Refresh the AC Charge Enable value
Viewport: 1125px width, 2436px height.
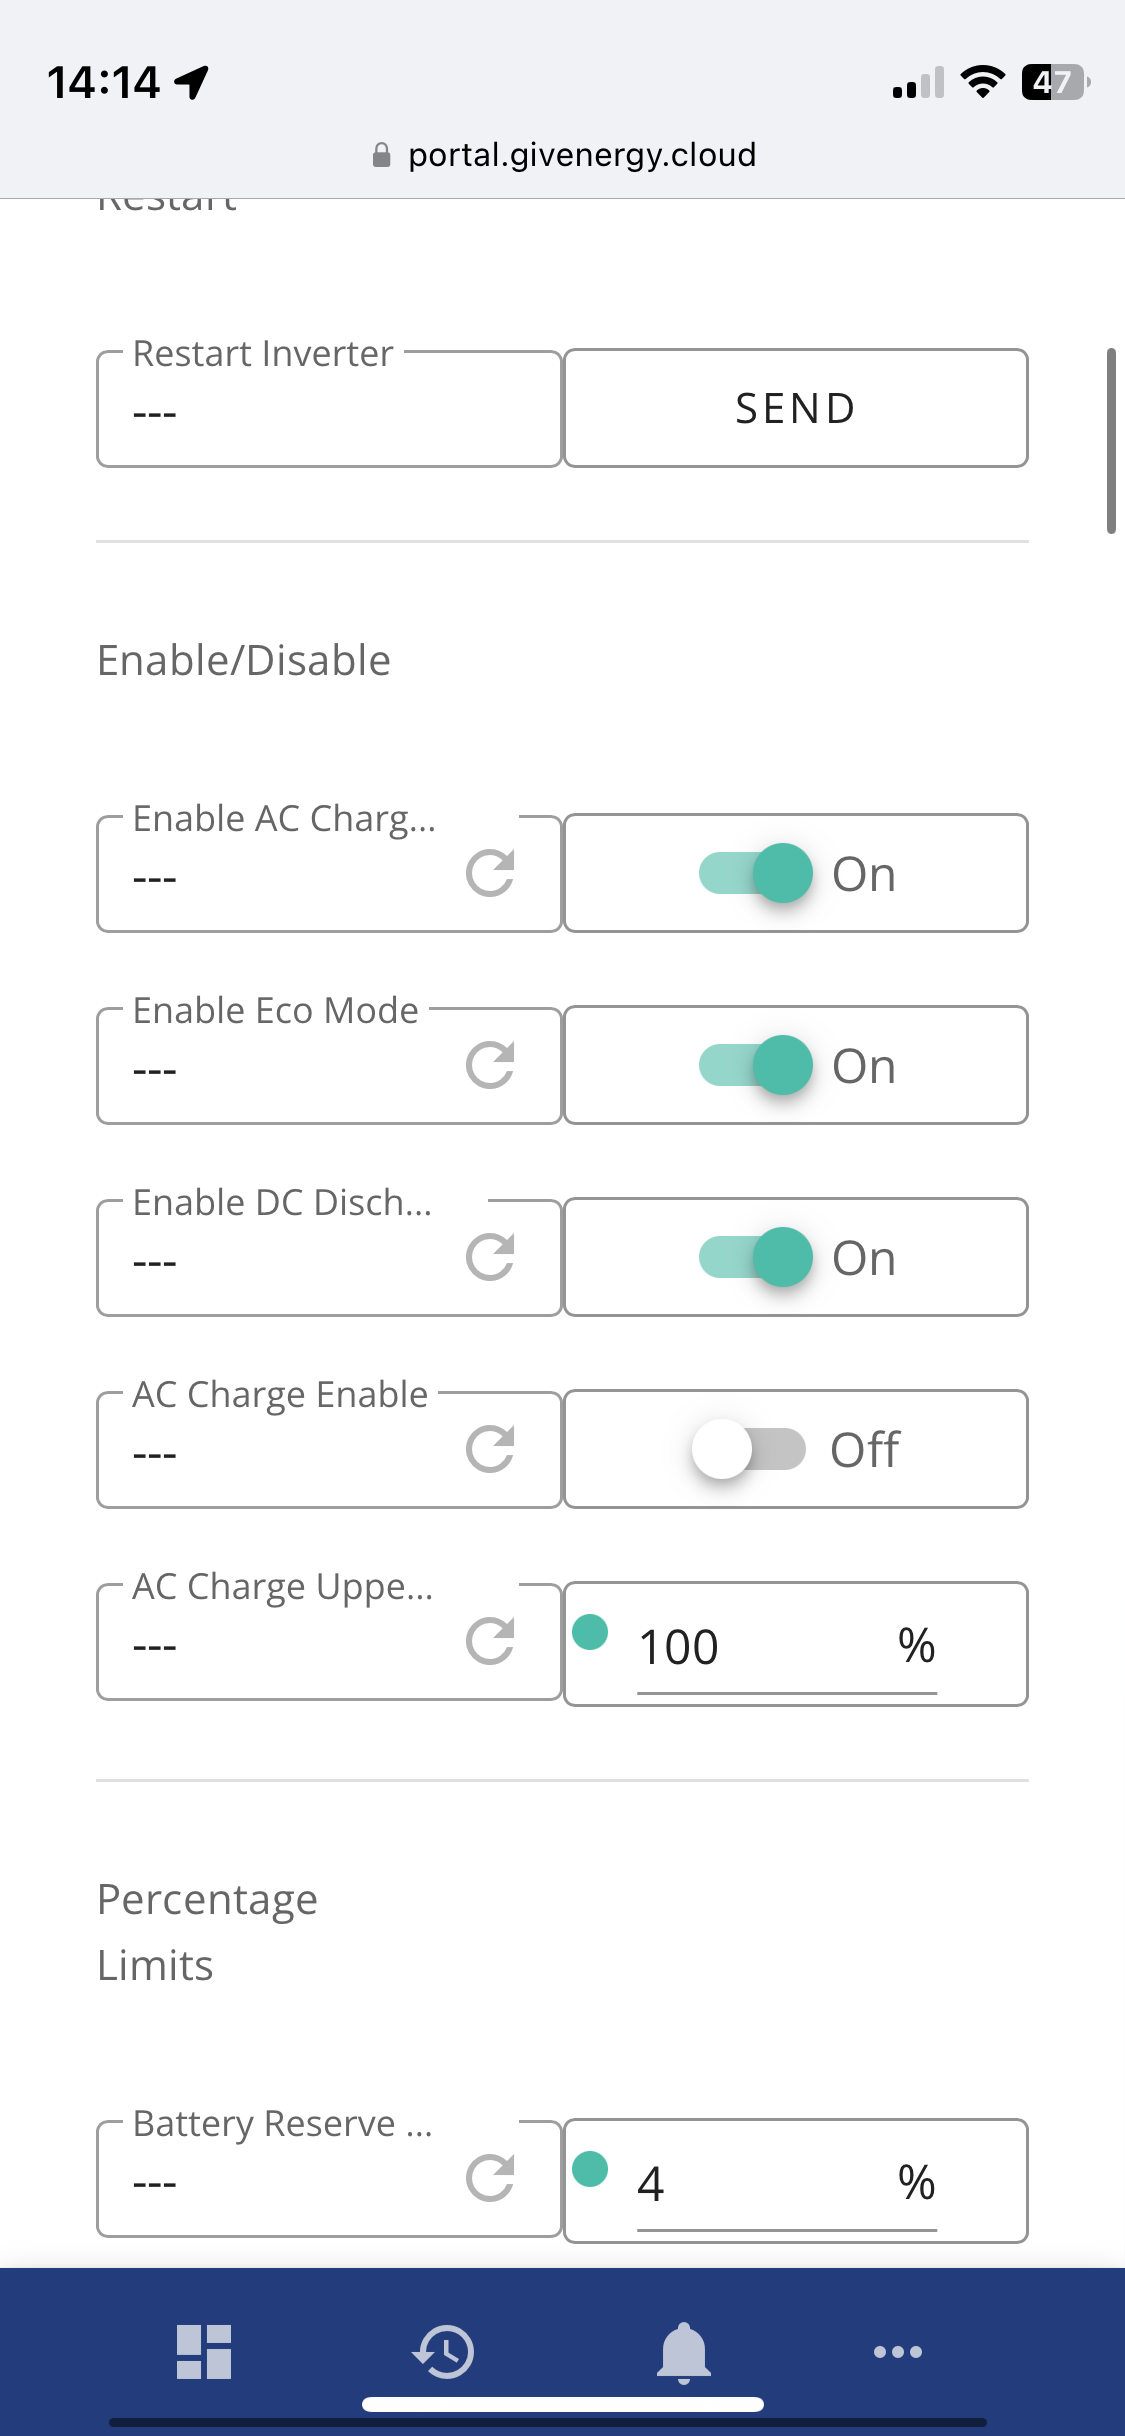coord(490,1449)
